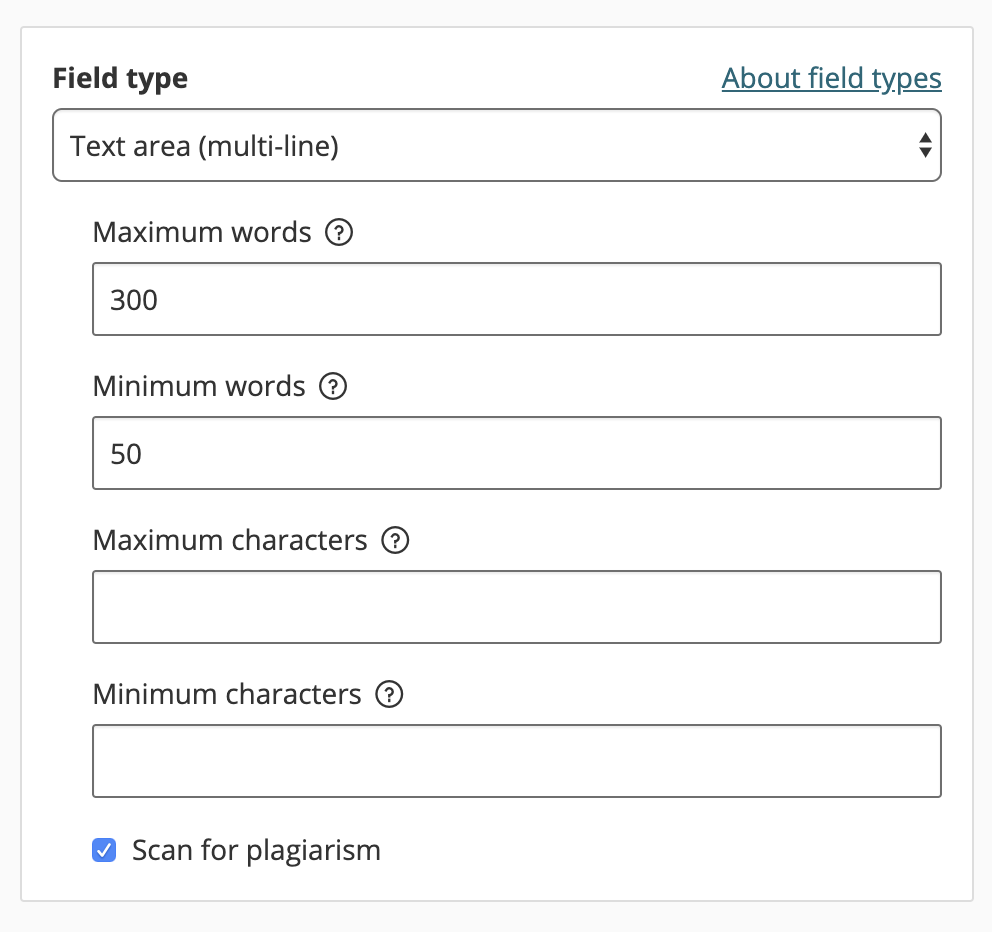Show help icon info for Maximum characters
Image resolution: width=992 pixels, height=932 pixels.
pyautogui.click(x=396, y=541)
